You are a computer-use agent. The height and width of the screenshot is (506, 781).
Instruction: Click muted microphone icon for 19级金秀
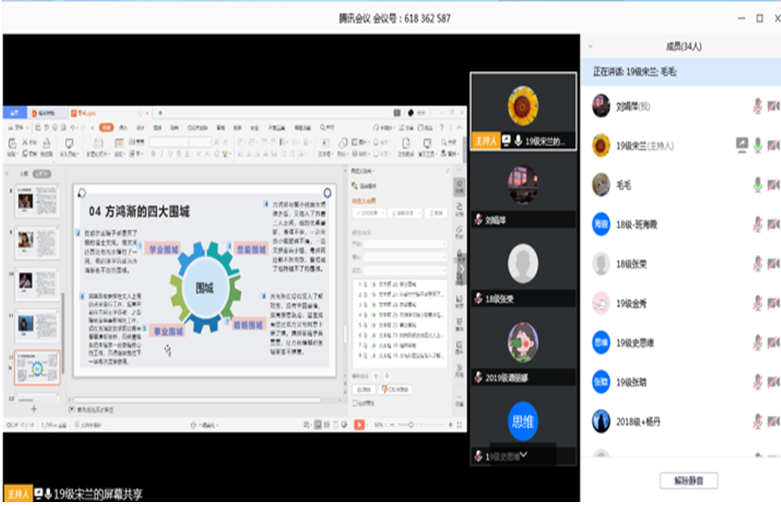click(757, 303)
